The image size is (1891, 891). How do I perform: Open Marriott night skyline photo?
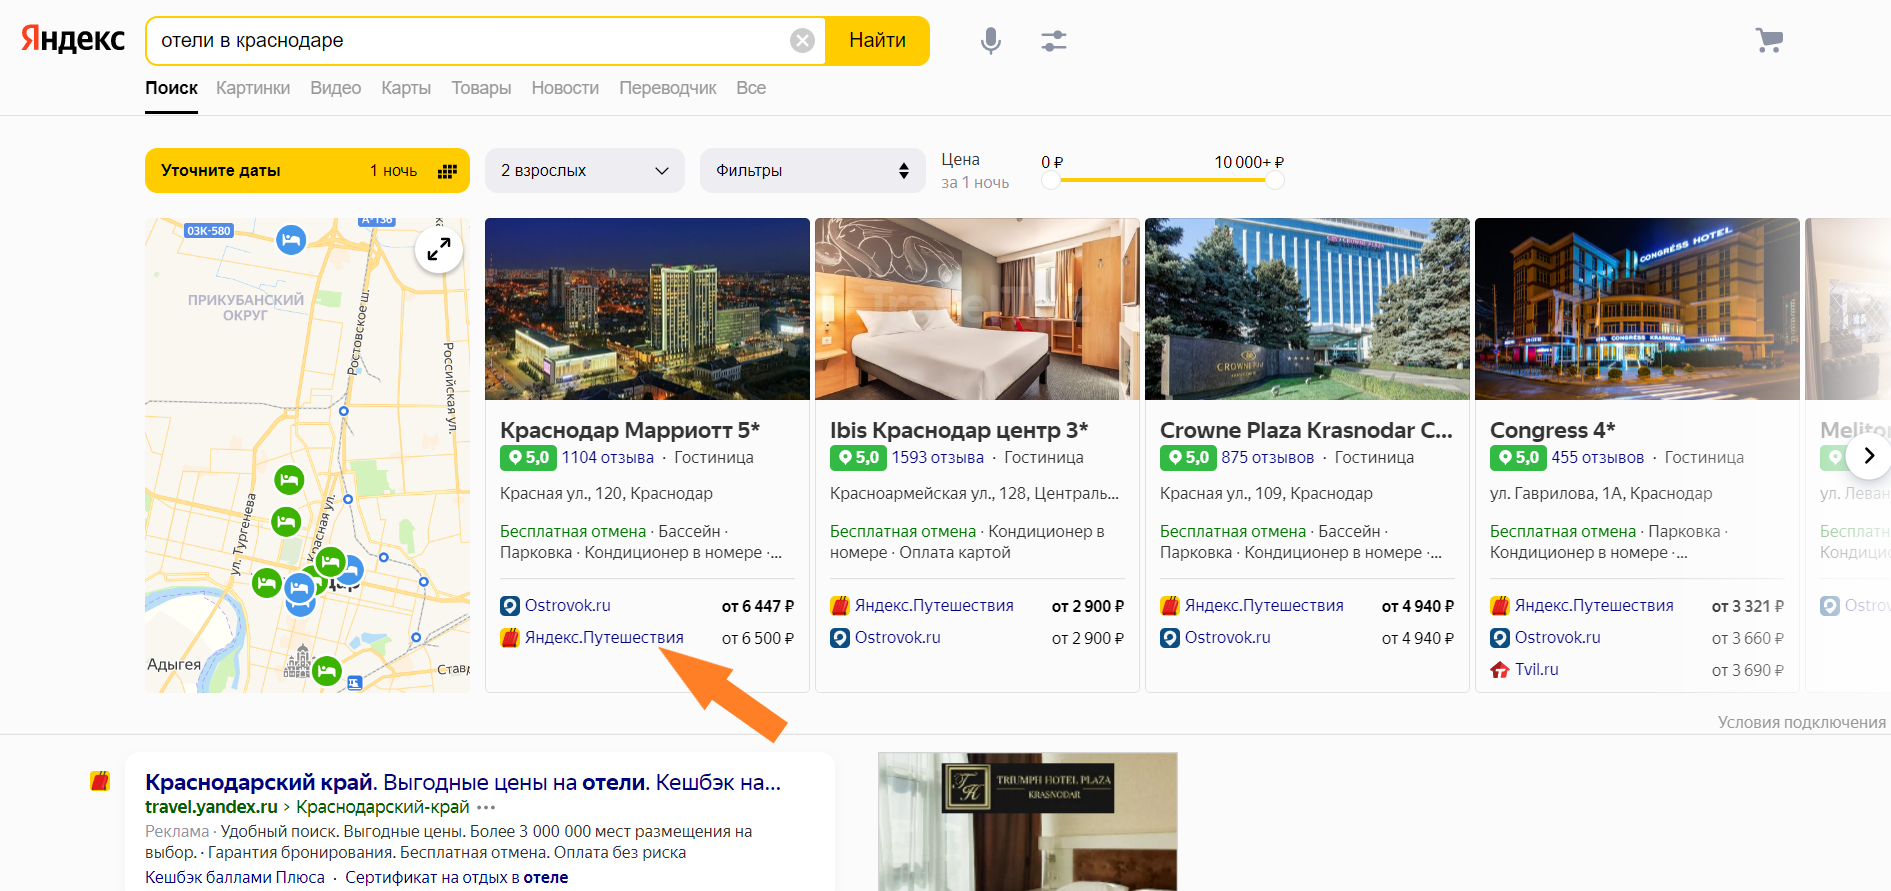tap(647, 309)
